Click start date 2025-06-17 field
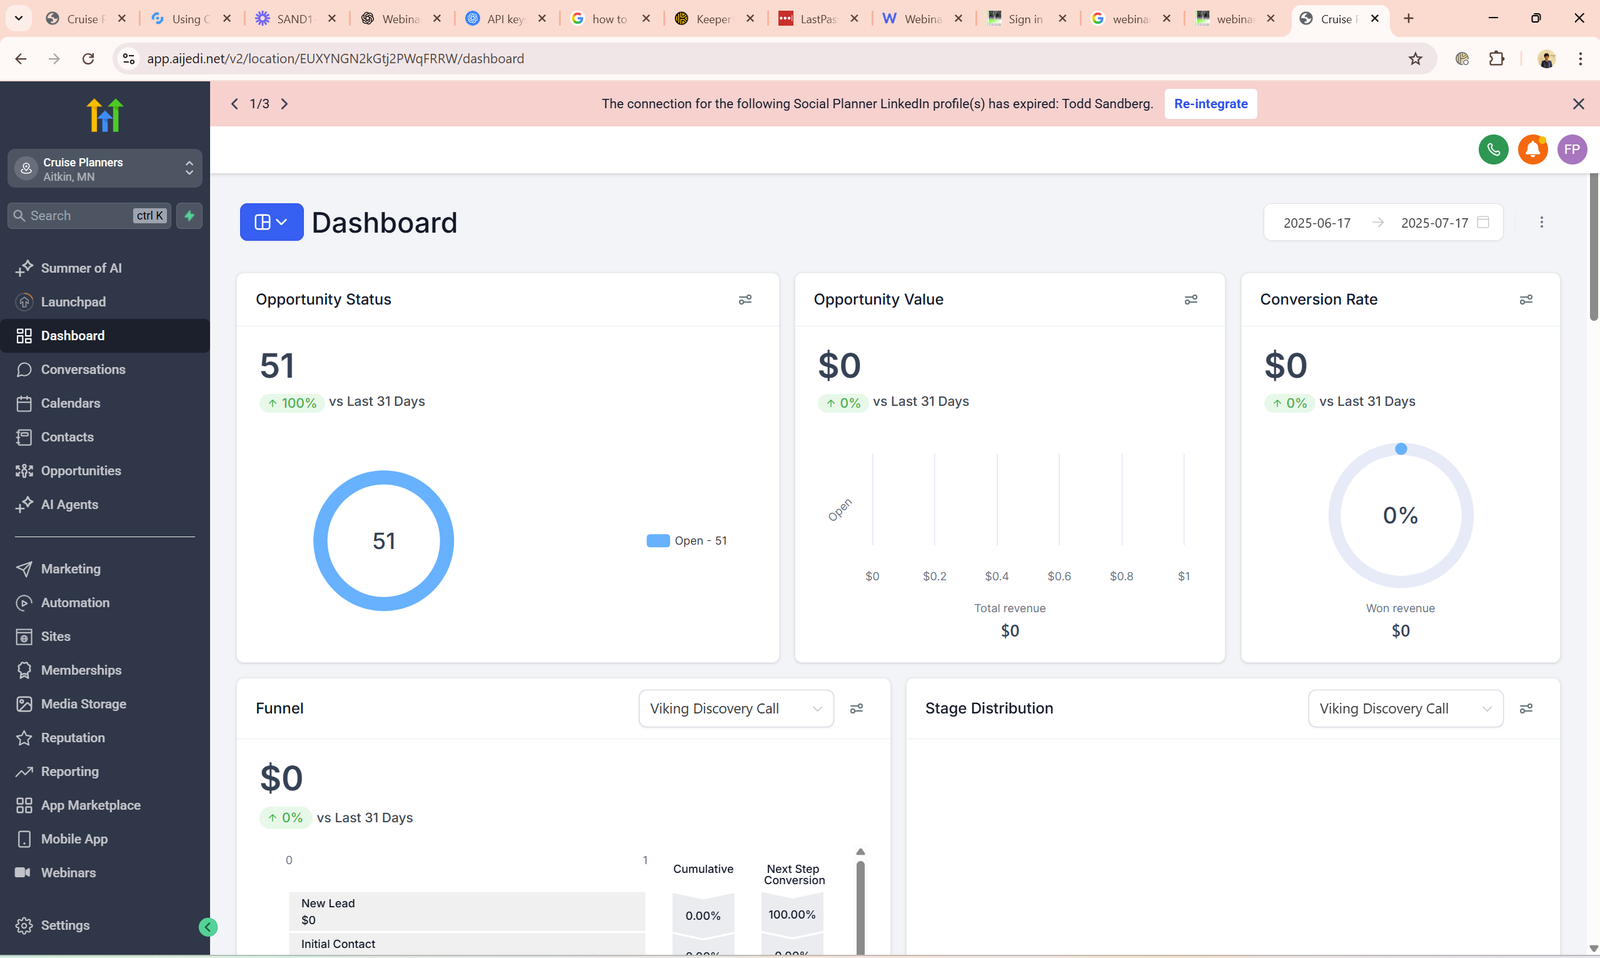Viewport: 1600px width, 958px height. pyautogui.click(x=1317, y=223)
